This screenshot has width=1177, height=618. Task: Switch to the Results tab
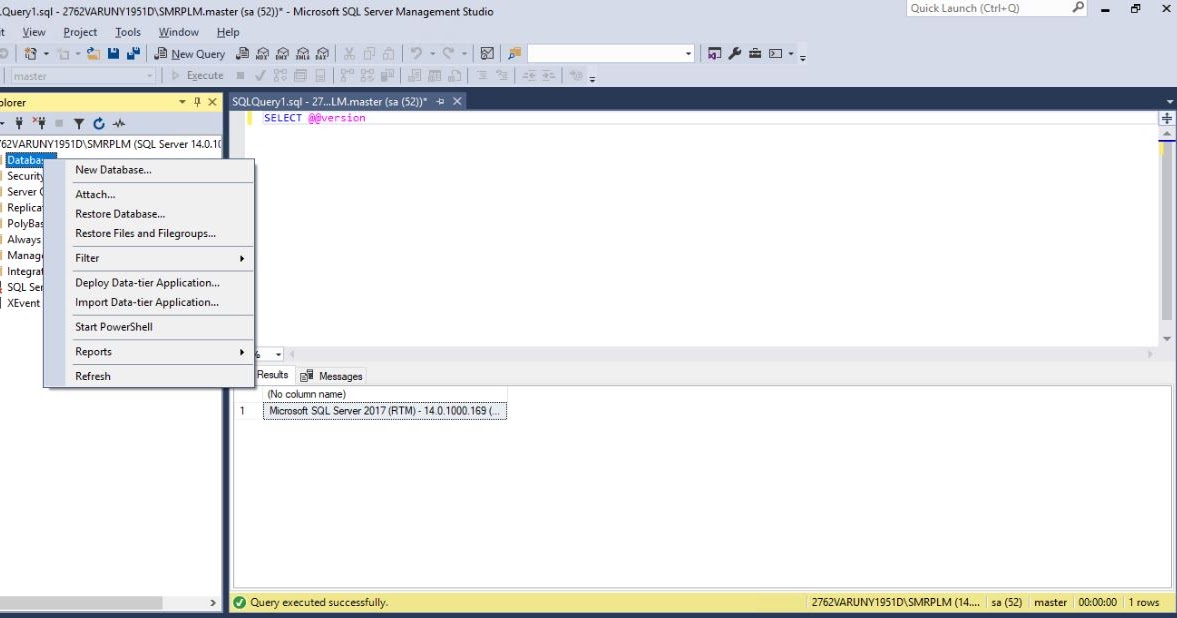click(272, 375)
